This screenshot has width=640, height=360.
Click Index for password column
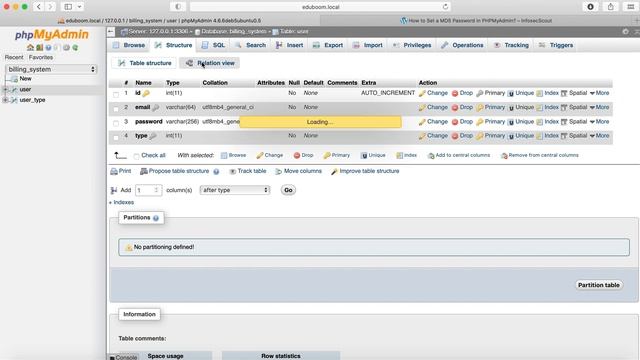[x=547, y=122]
